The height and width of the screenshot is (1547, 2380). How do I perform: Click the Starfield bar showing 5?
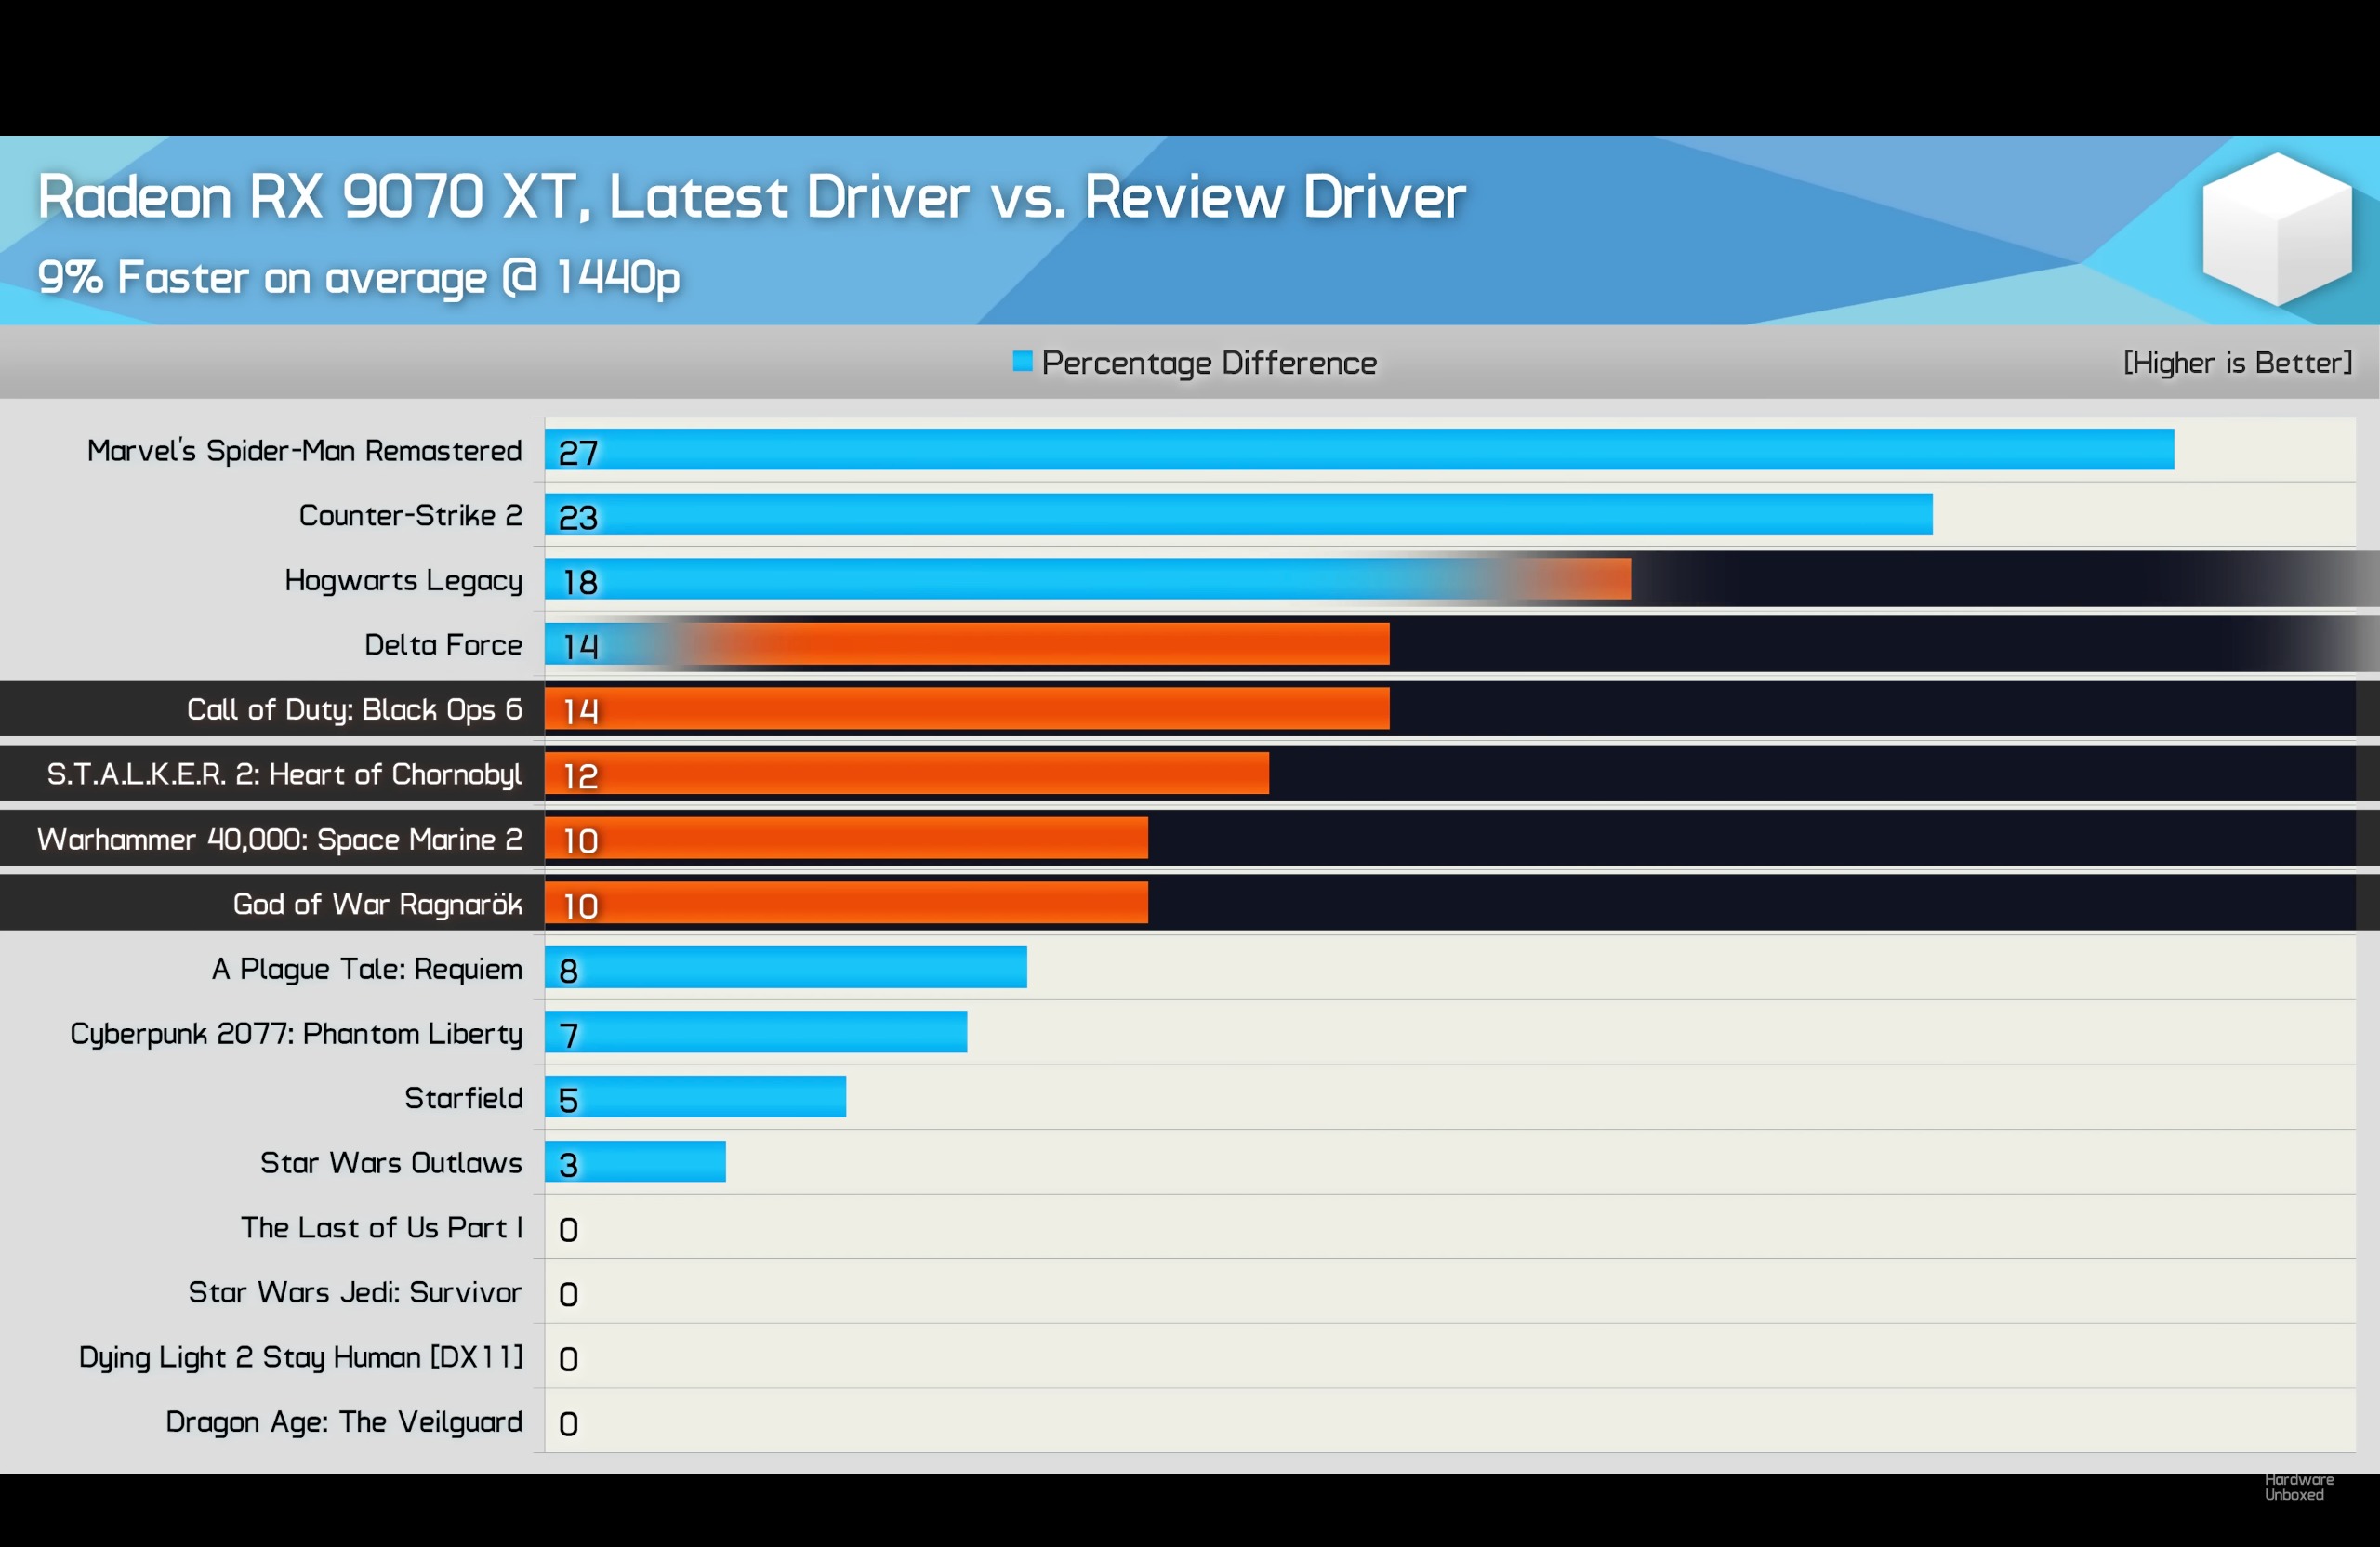click(695, 1097)
